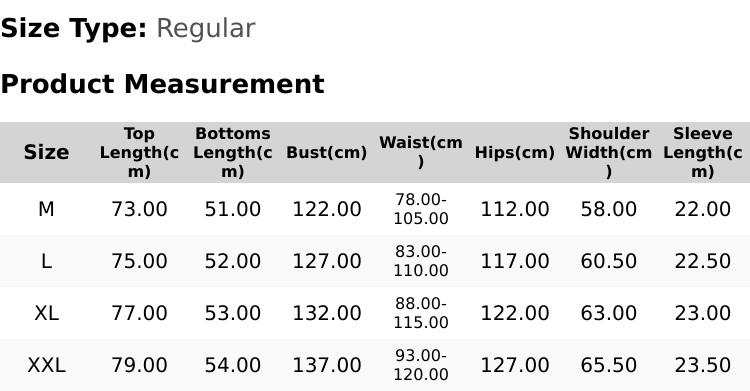Select the 137.00 bust value

327,366
